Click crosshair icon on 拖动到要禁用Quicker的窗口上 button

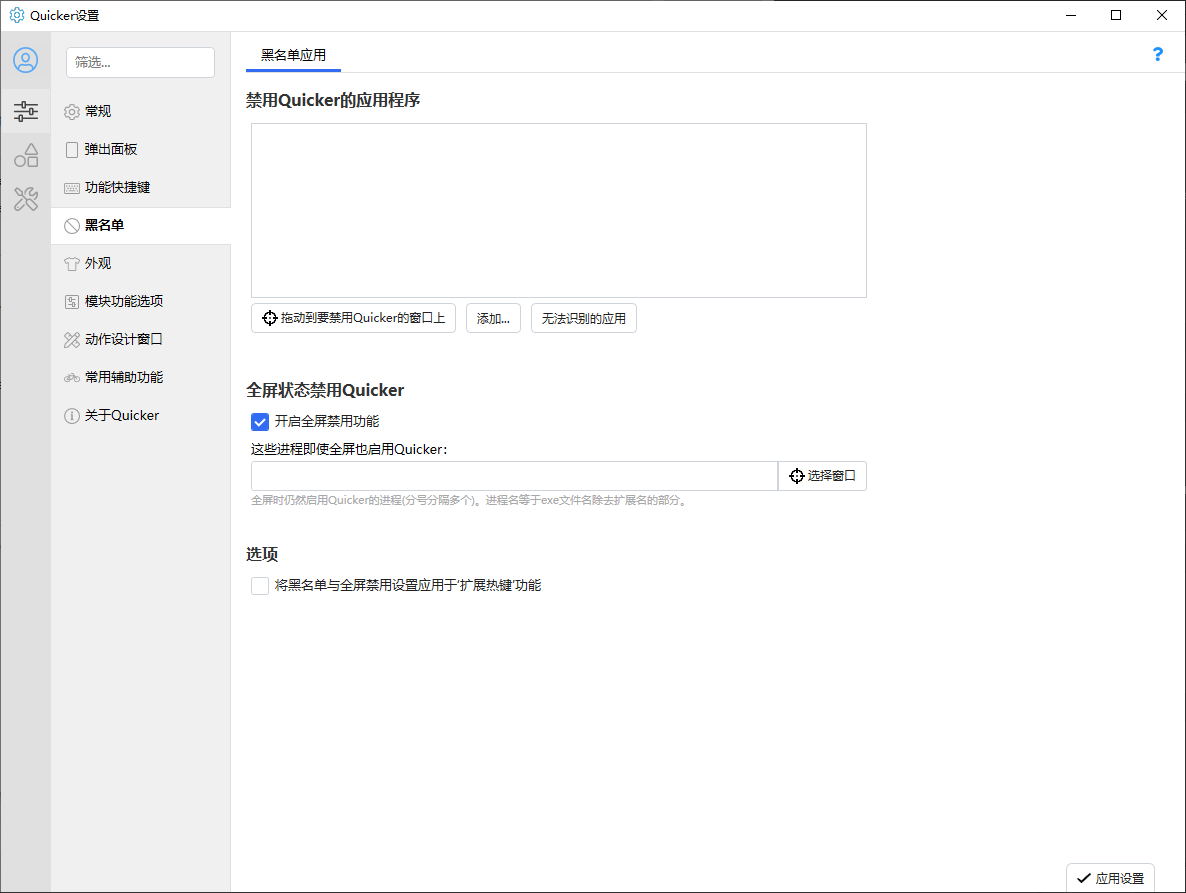269,318
